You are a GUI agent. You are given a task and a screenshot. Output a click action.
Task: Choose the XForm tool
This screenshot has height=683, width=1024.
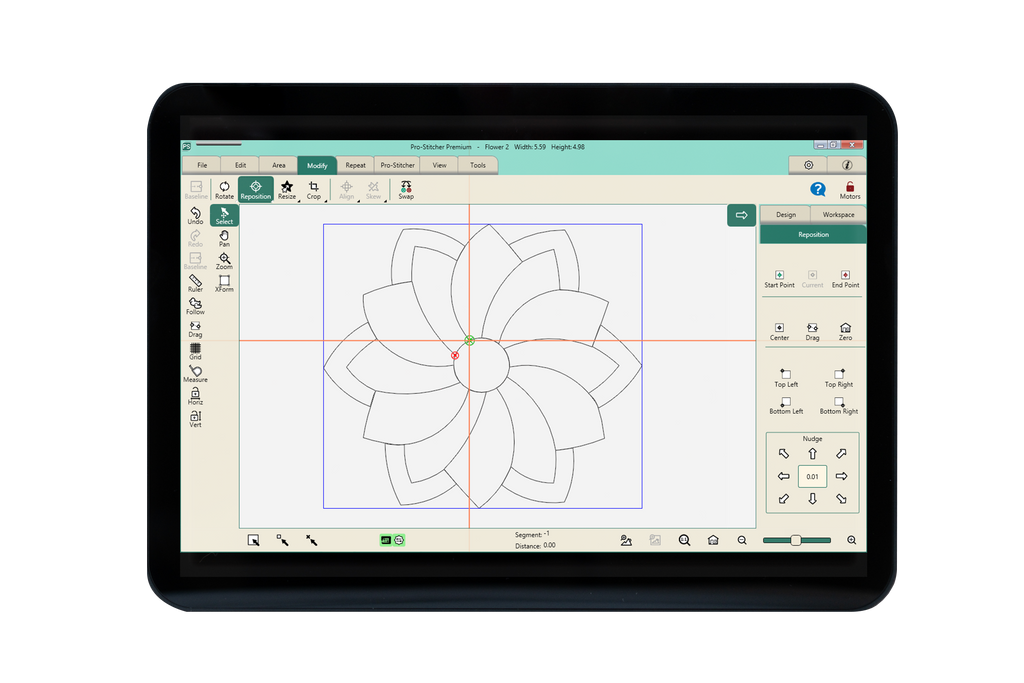coord(224,283)
